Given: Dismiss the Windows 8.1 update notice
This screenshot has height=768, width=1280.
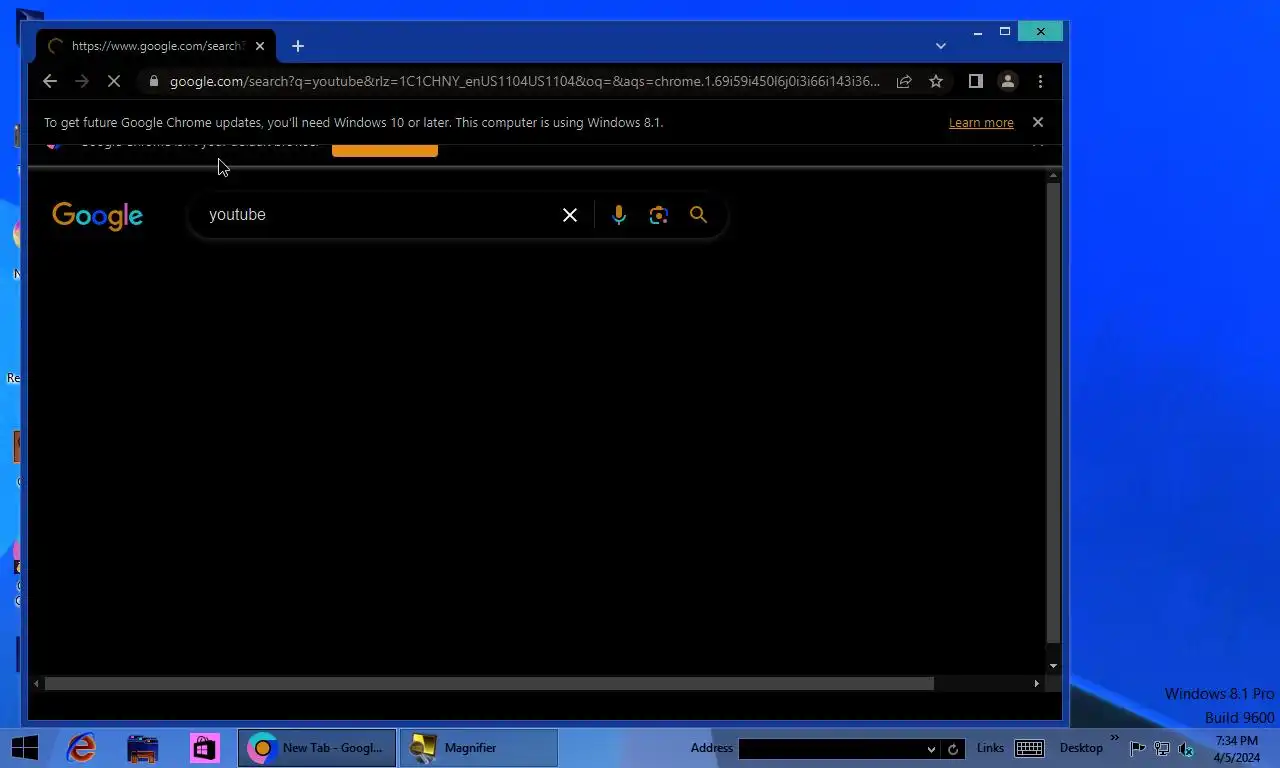Looking at the screenshot, I should click(1038, 122).
